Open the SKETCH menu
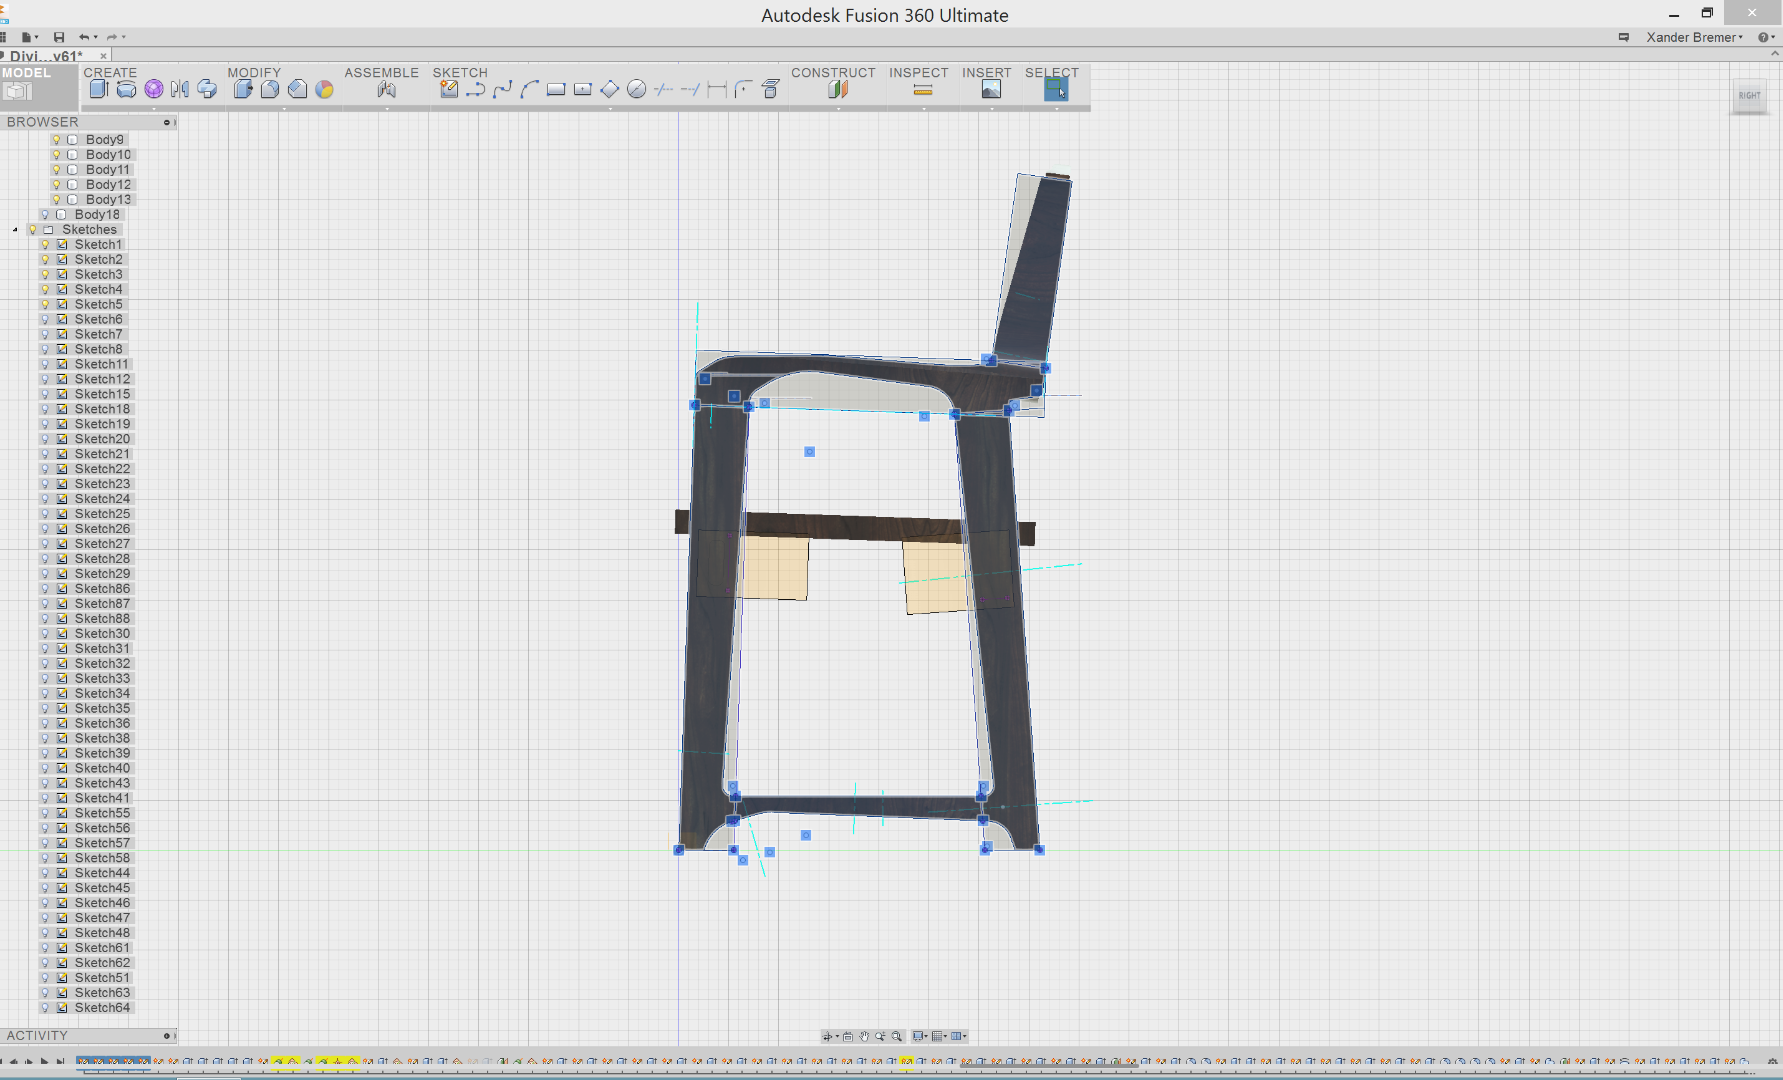1783x1080 pixels. (x=460, y=73)
